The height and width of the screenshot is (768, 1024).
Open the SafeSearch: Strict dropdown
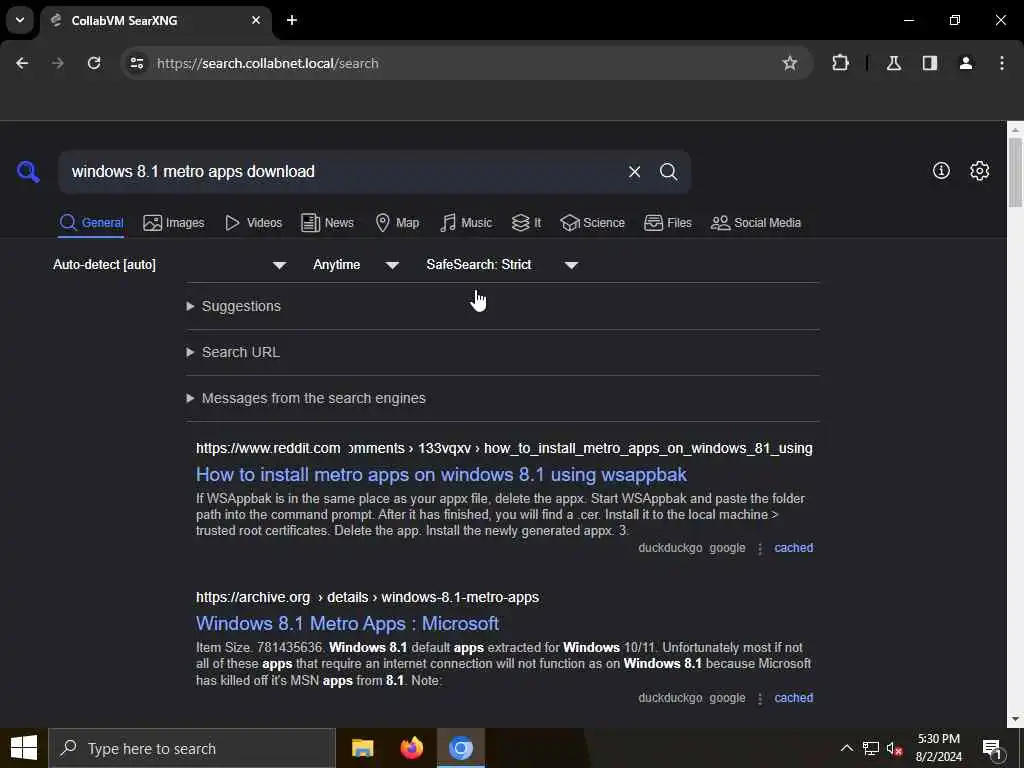[502, 264]
